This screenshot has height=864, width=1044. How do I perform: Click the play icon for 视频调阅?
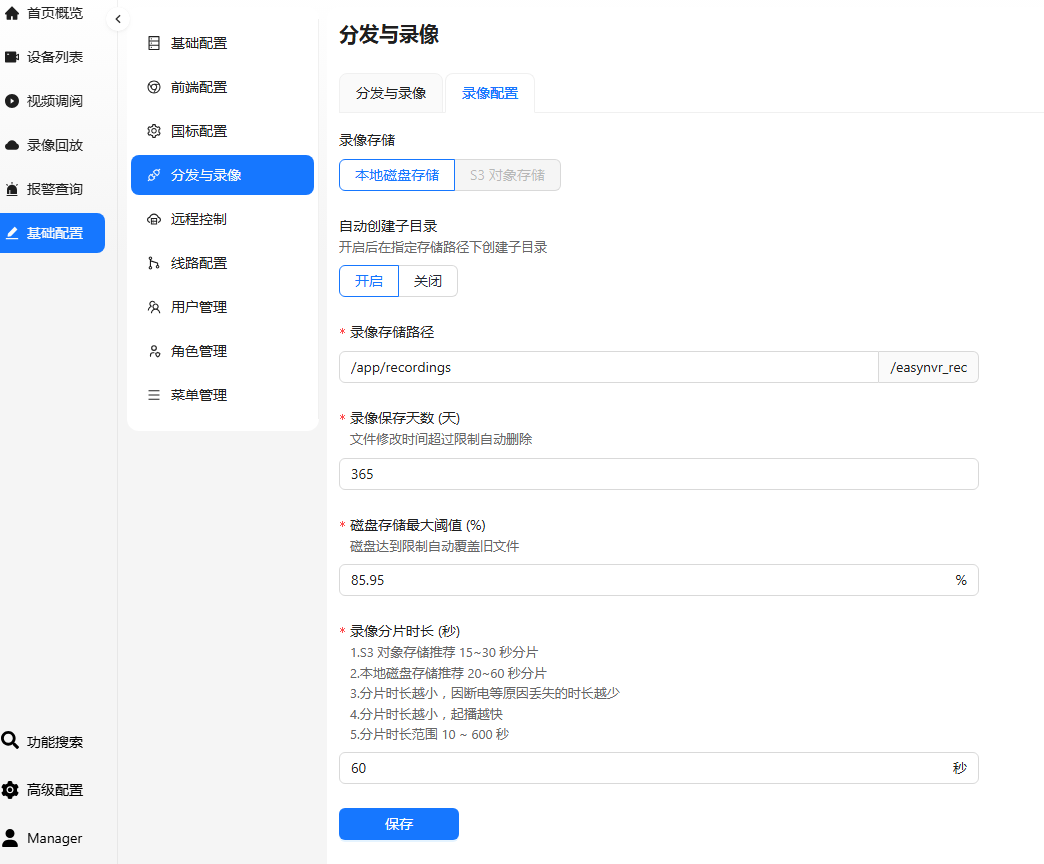(12, 101)
